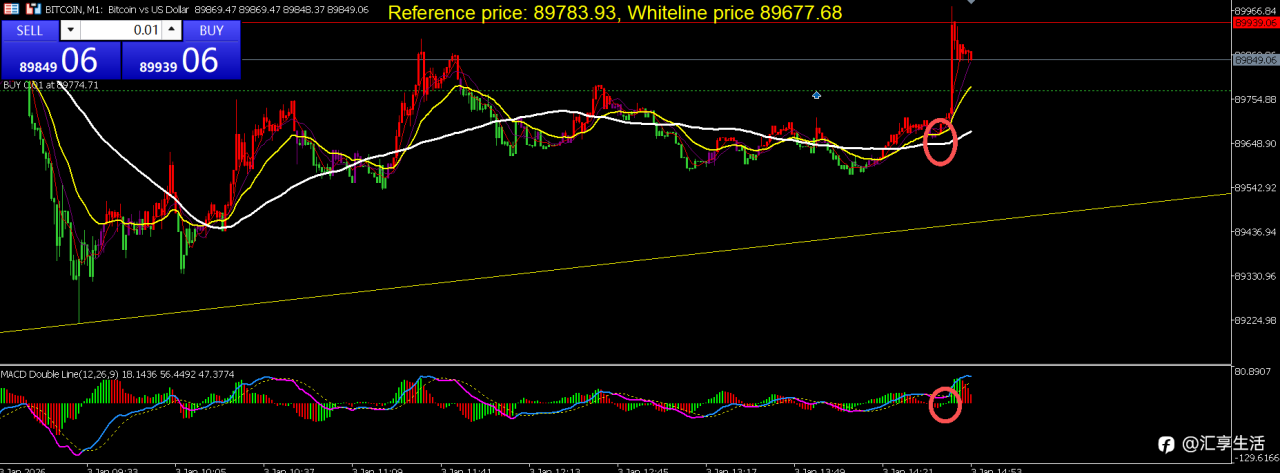Select the BUY 0.01 at 89774.71 order label
This screenshot has height=473, width=1280.
51,86
